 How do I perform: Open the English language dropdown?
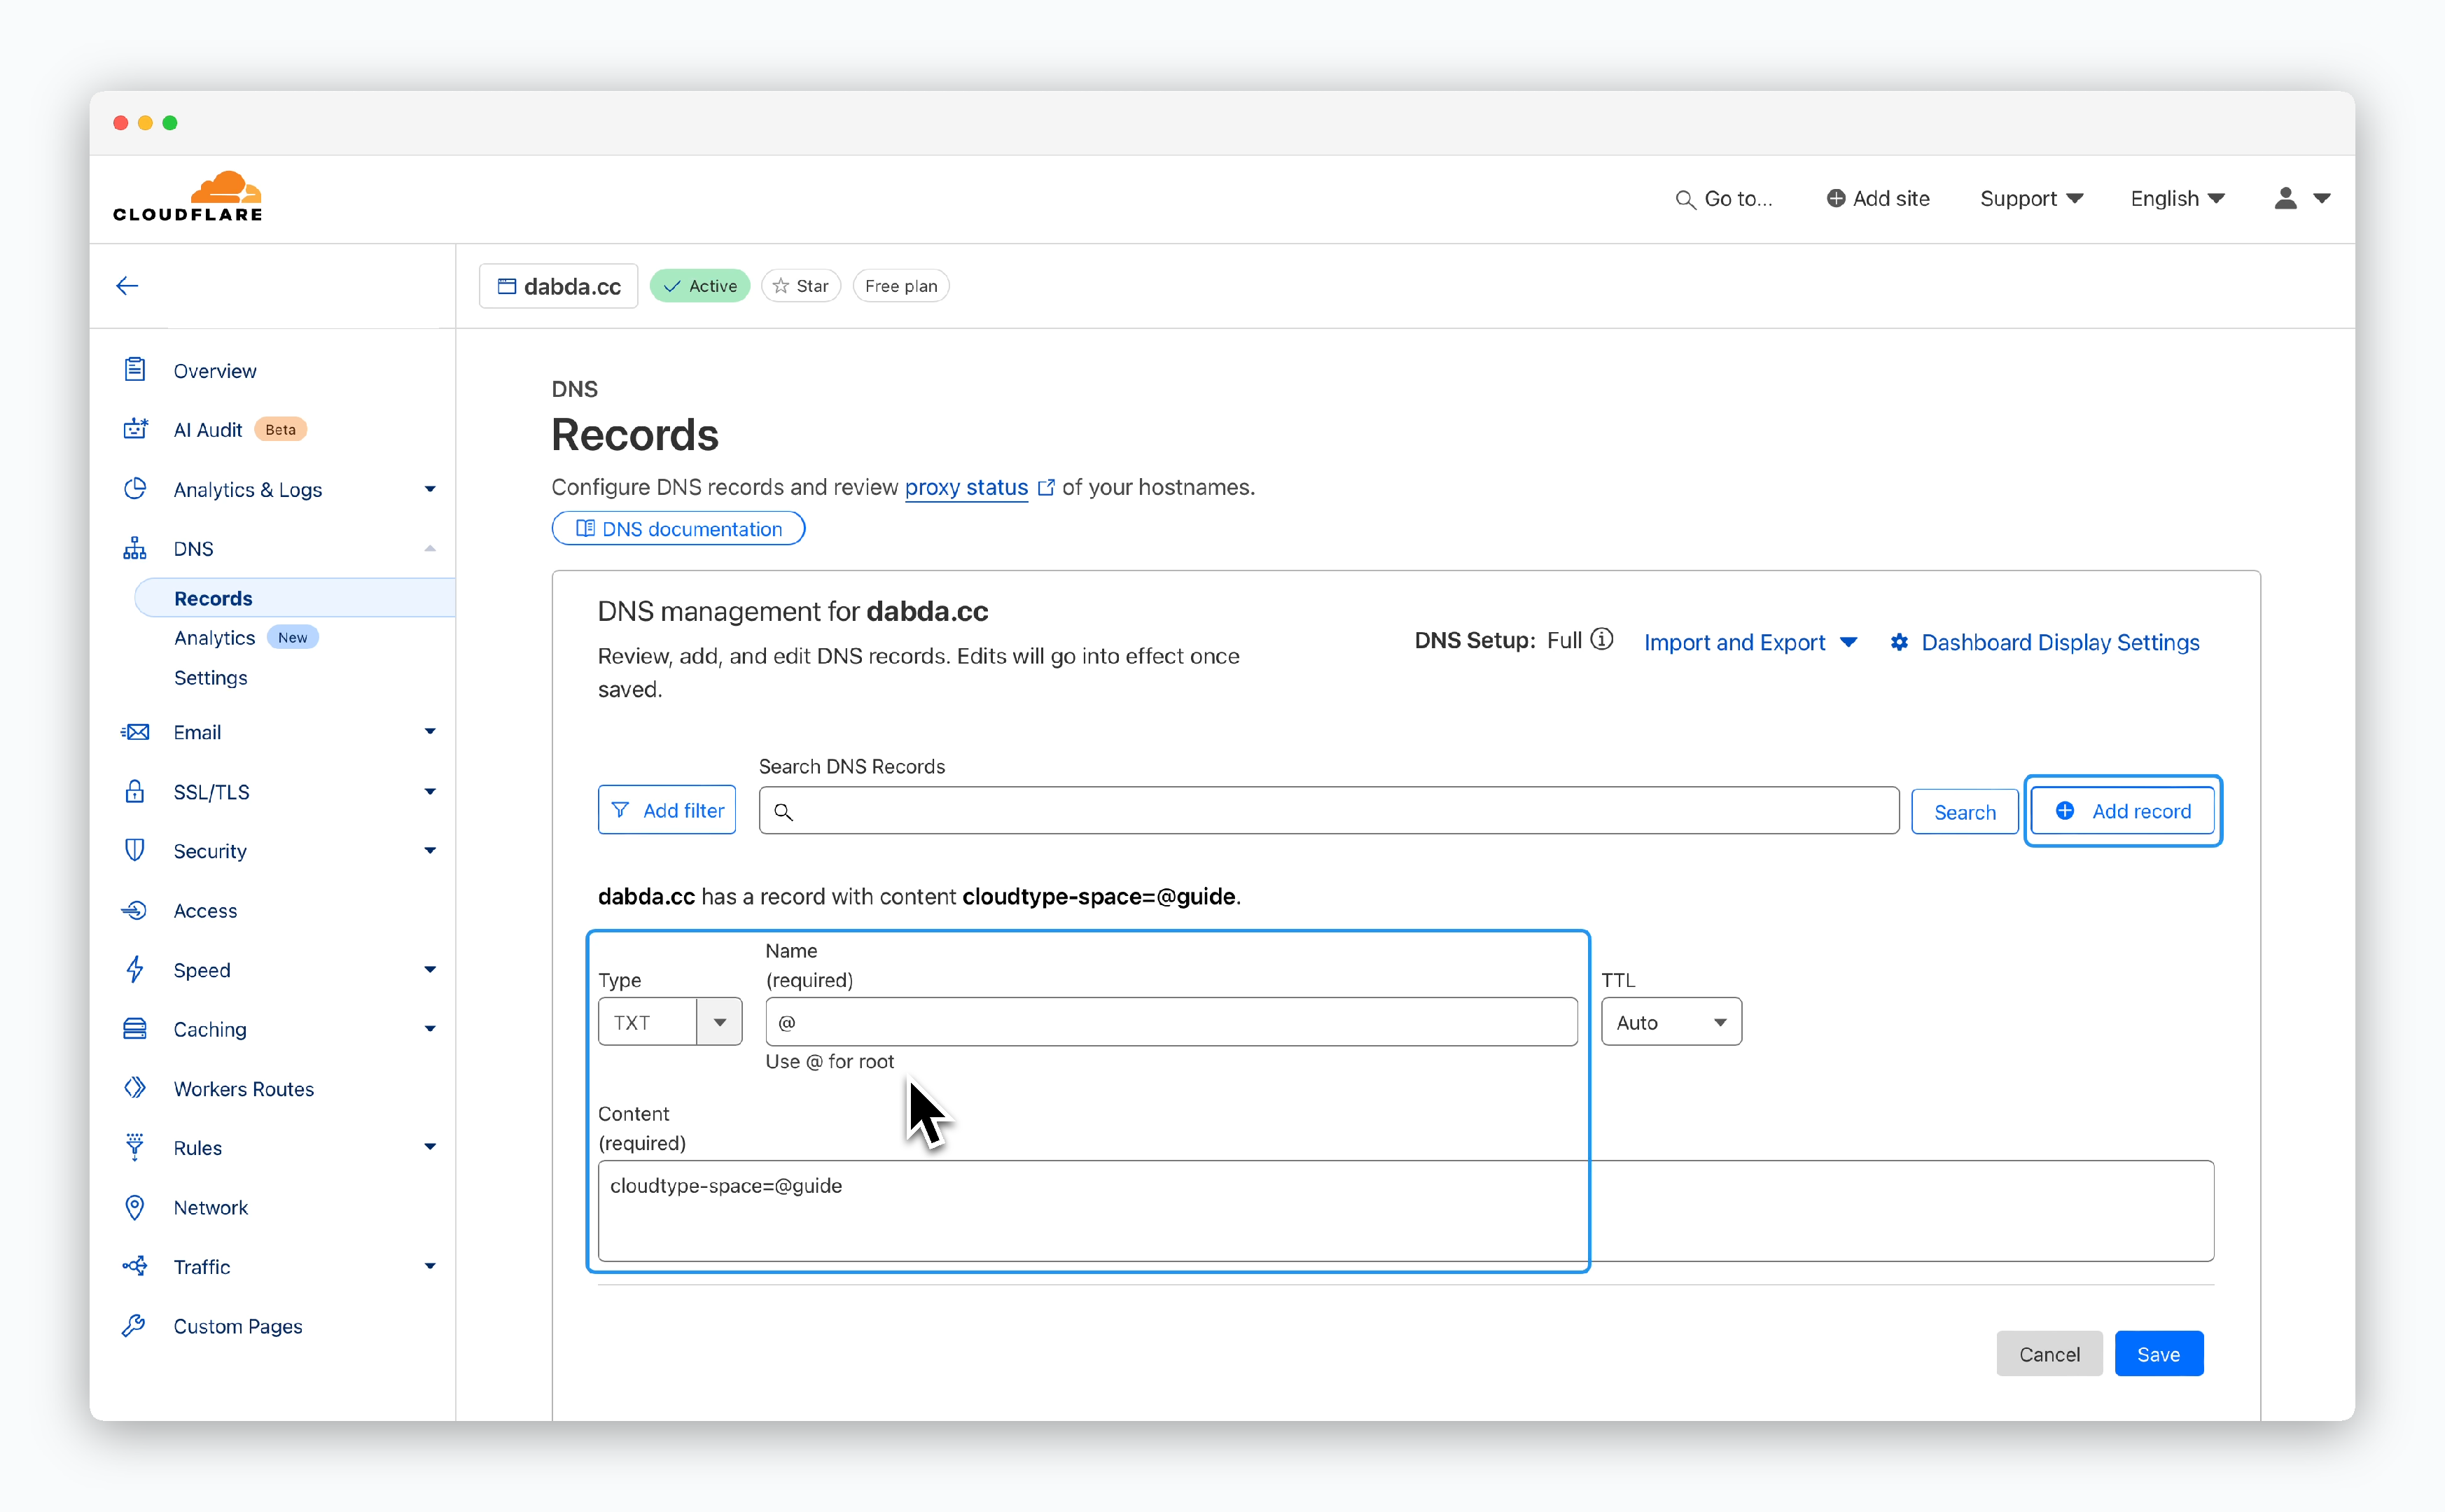click(2178, 198)
